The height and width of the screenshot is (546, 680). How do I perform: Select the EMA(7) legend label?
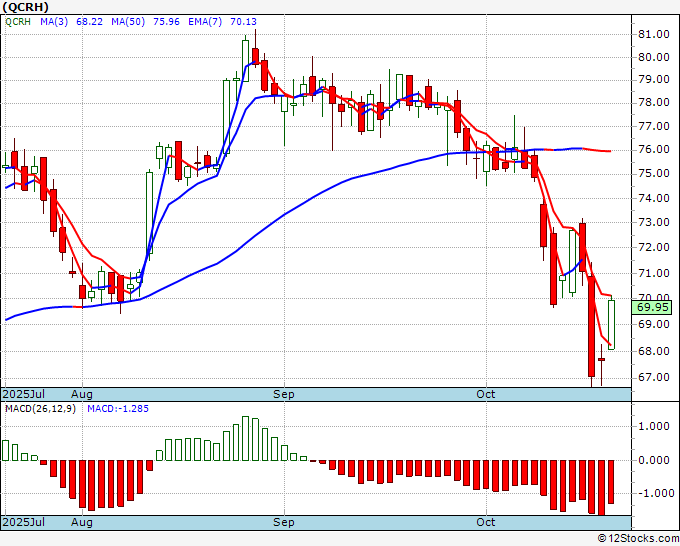[x=205, y=22]
